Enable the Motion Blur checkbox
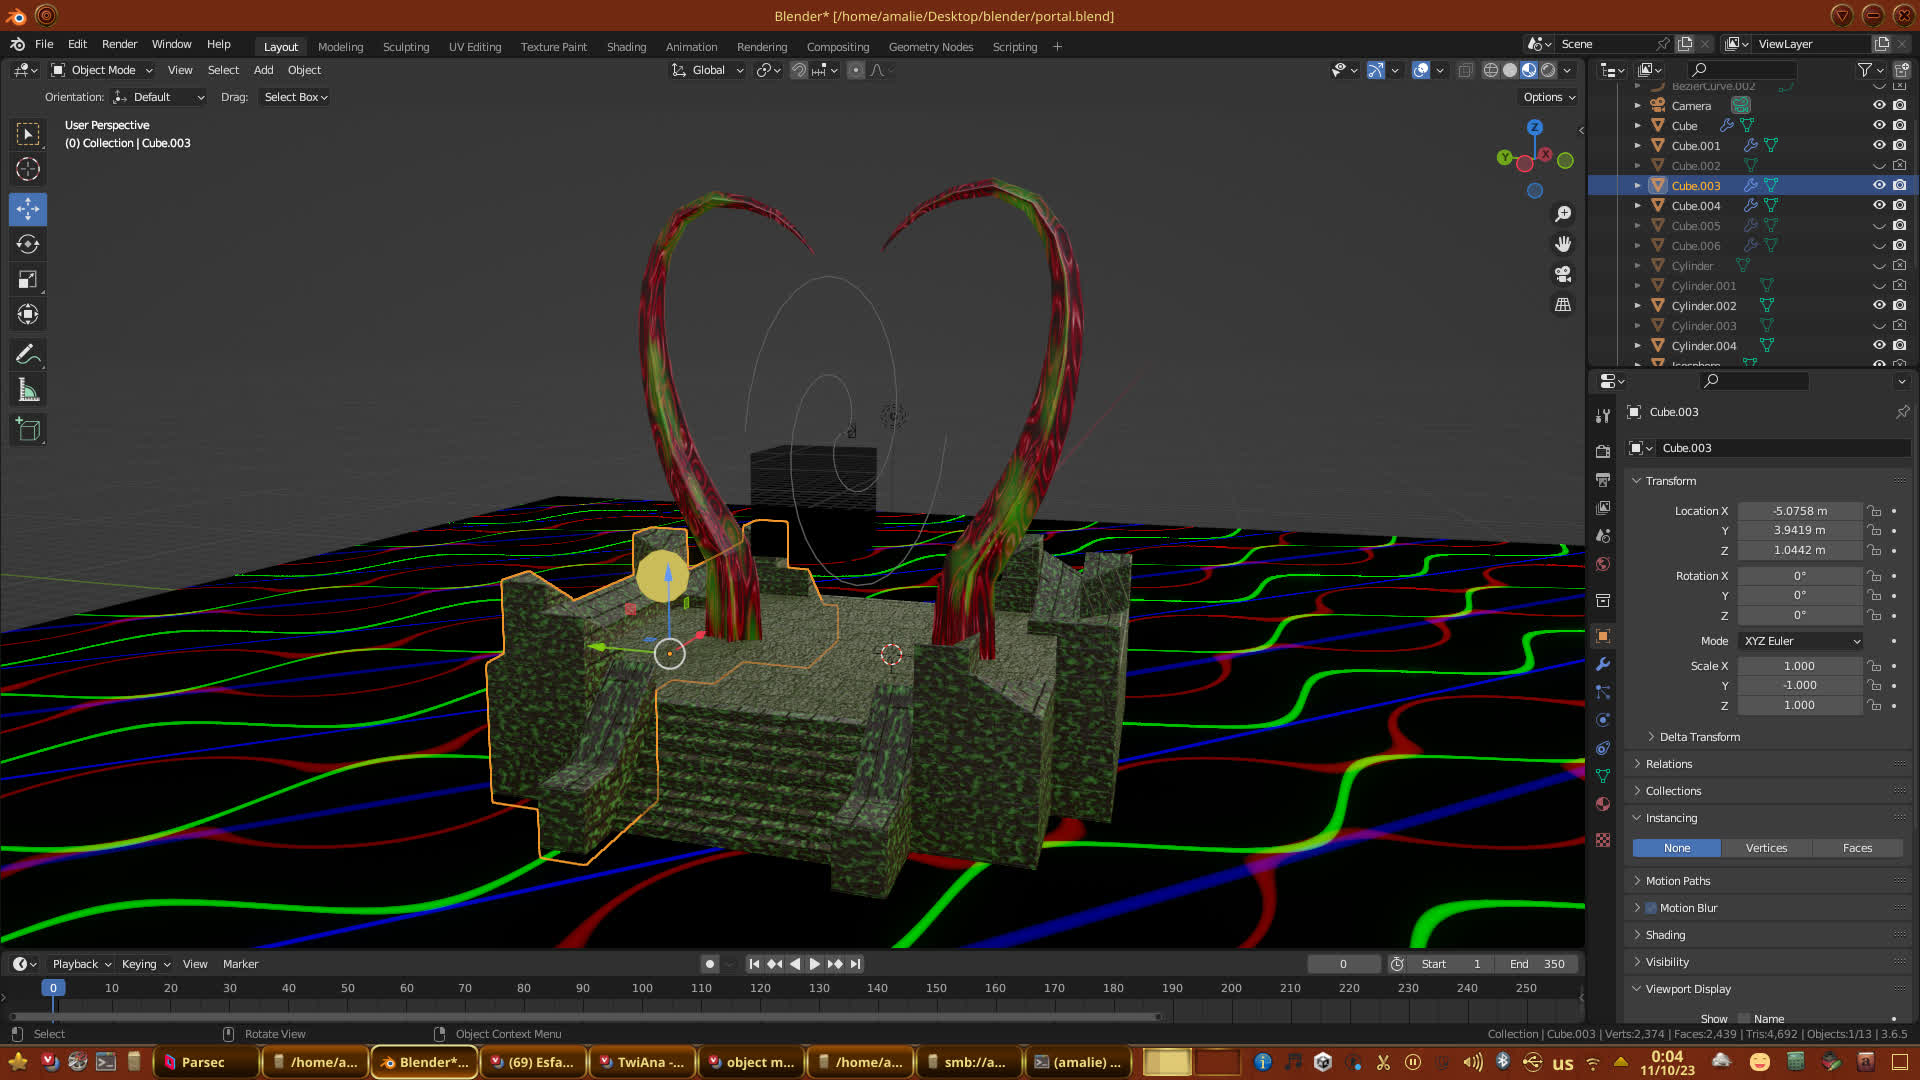This screenshot has height=1080, width=1920. pyautogui.click(x=1651, y=908)
